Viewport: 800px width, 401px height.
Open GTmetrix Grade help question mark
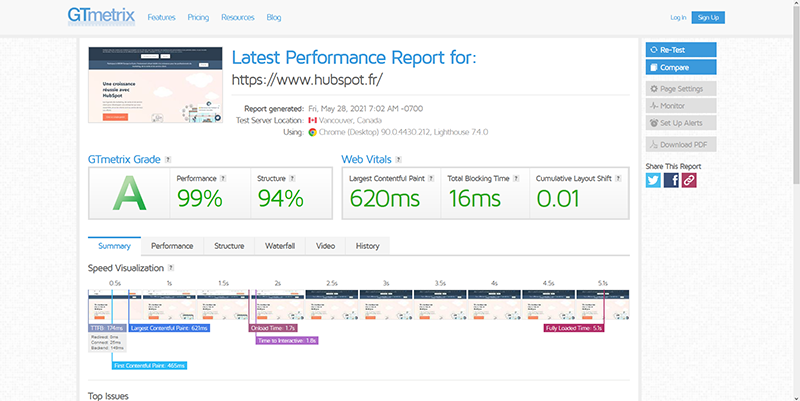coord(168,160)
